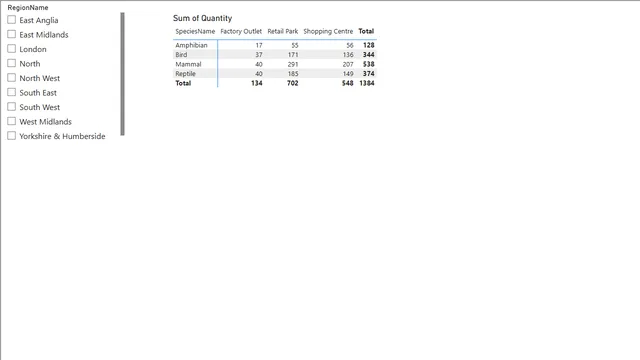This screenshot has width=640, height=360.
Task: Click Amphibian Factory Outlet value 17
Action: [259, 45]
